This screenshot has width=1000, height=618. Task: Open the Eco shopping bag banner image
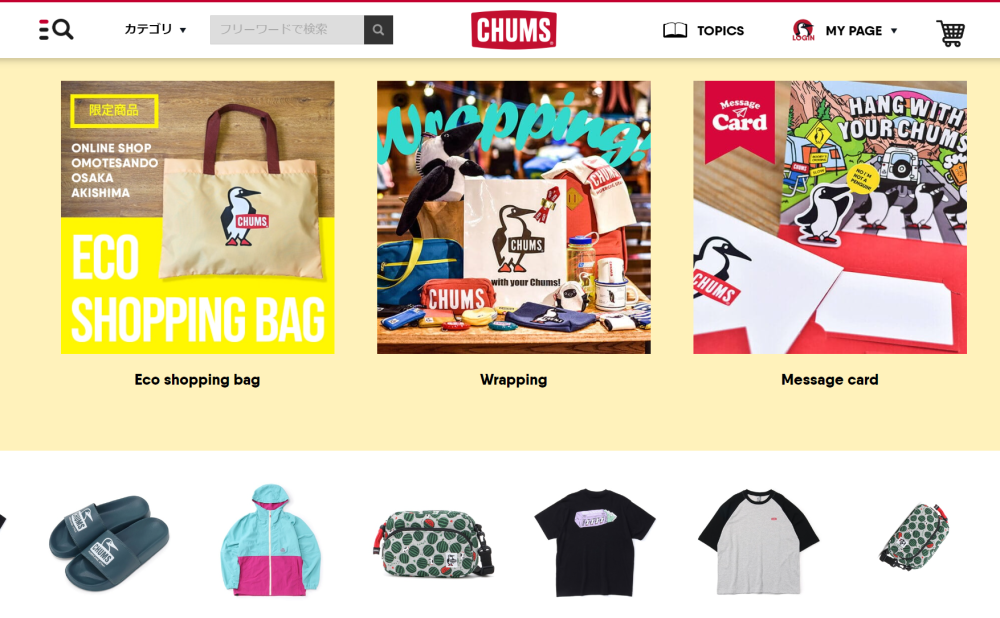(198, 217)
